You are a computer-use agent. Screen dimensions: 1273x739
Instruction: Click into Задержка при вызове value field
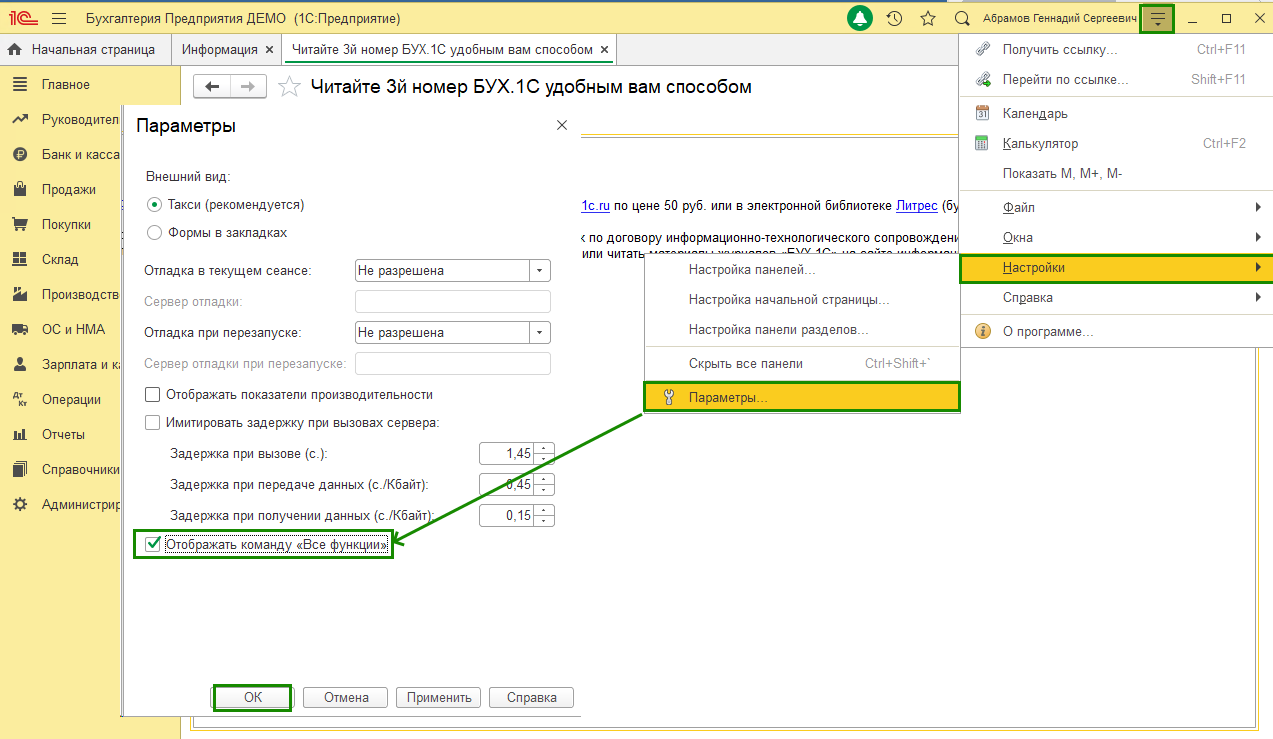click(x=507, y=454)
